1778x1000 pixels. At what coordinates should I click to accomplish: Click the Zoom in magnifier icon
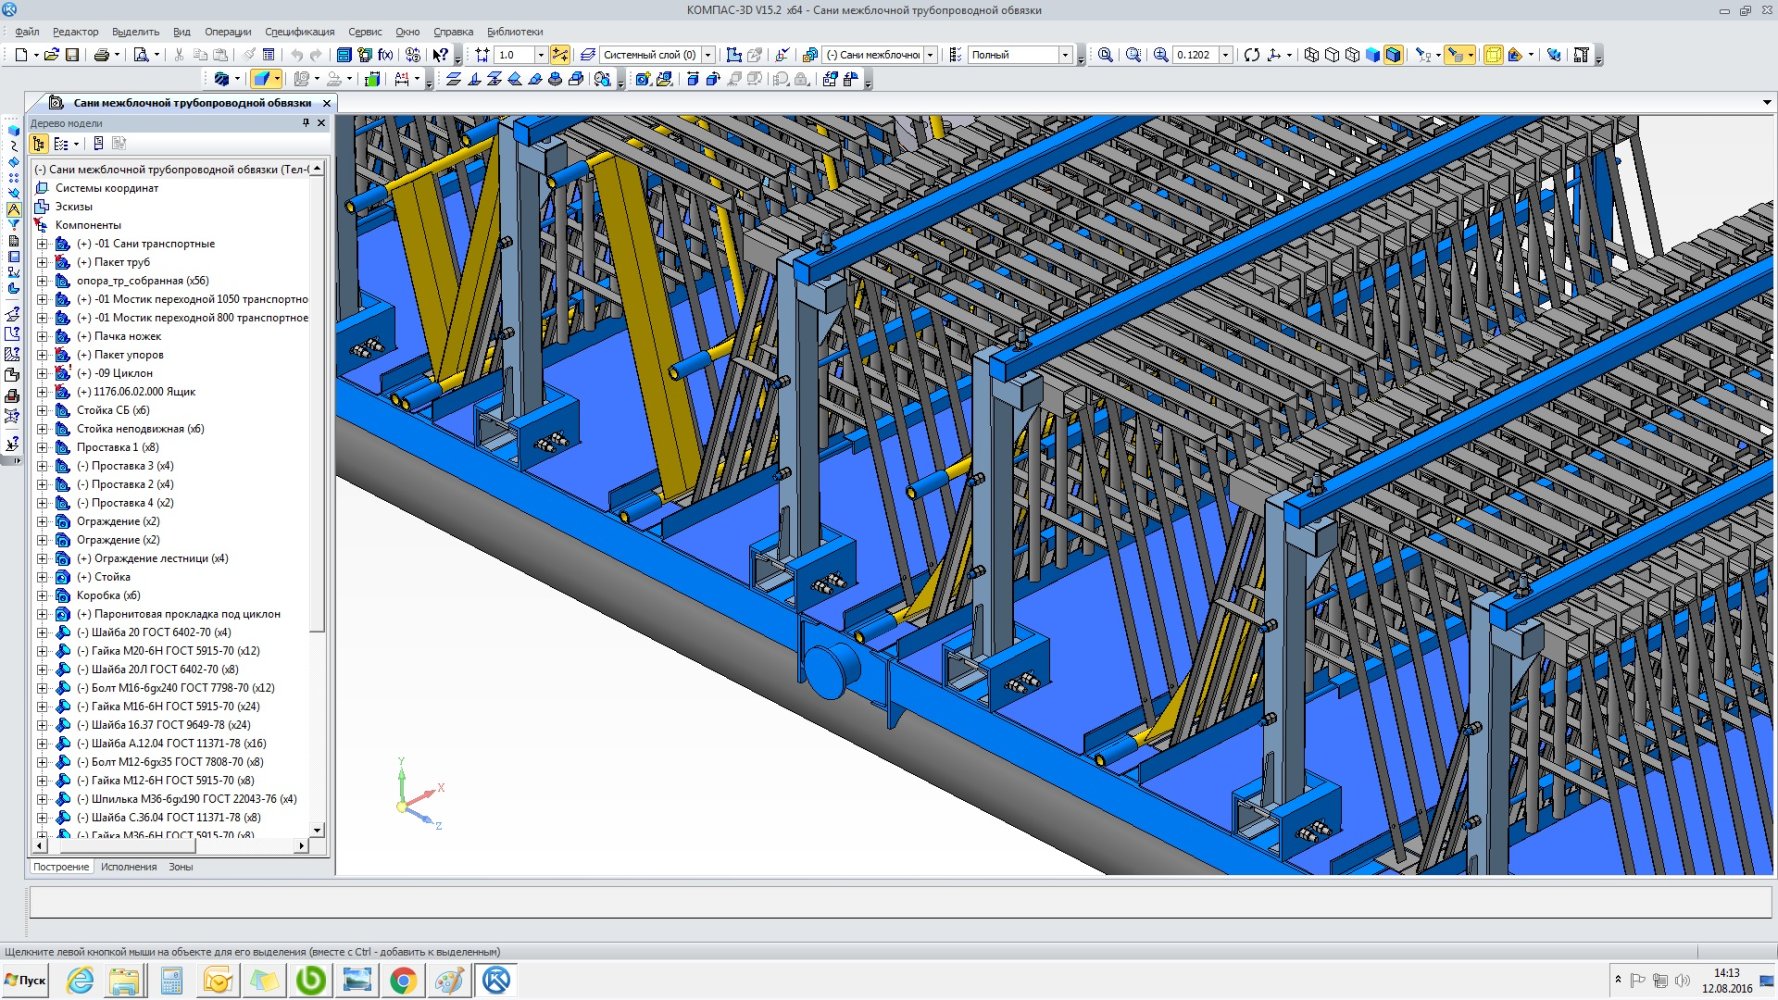tap(1161, 55)
